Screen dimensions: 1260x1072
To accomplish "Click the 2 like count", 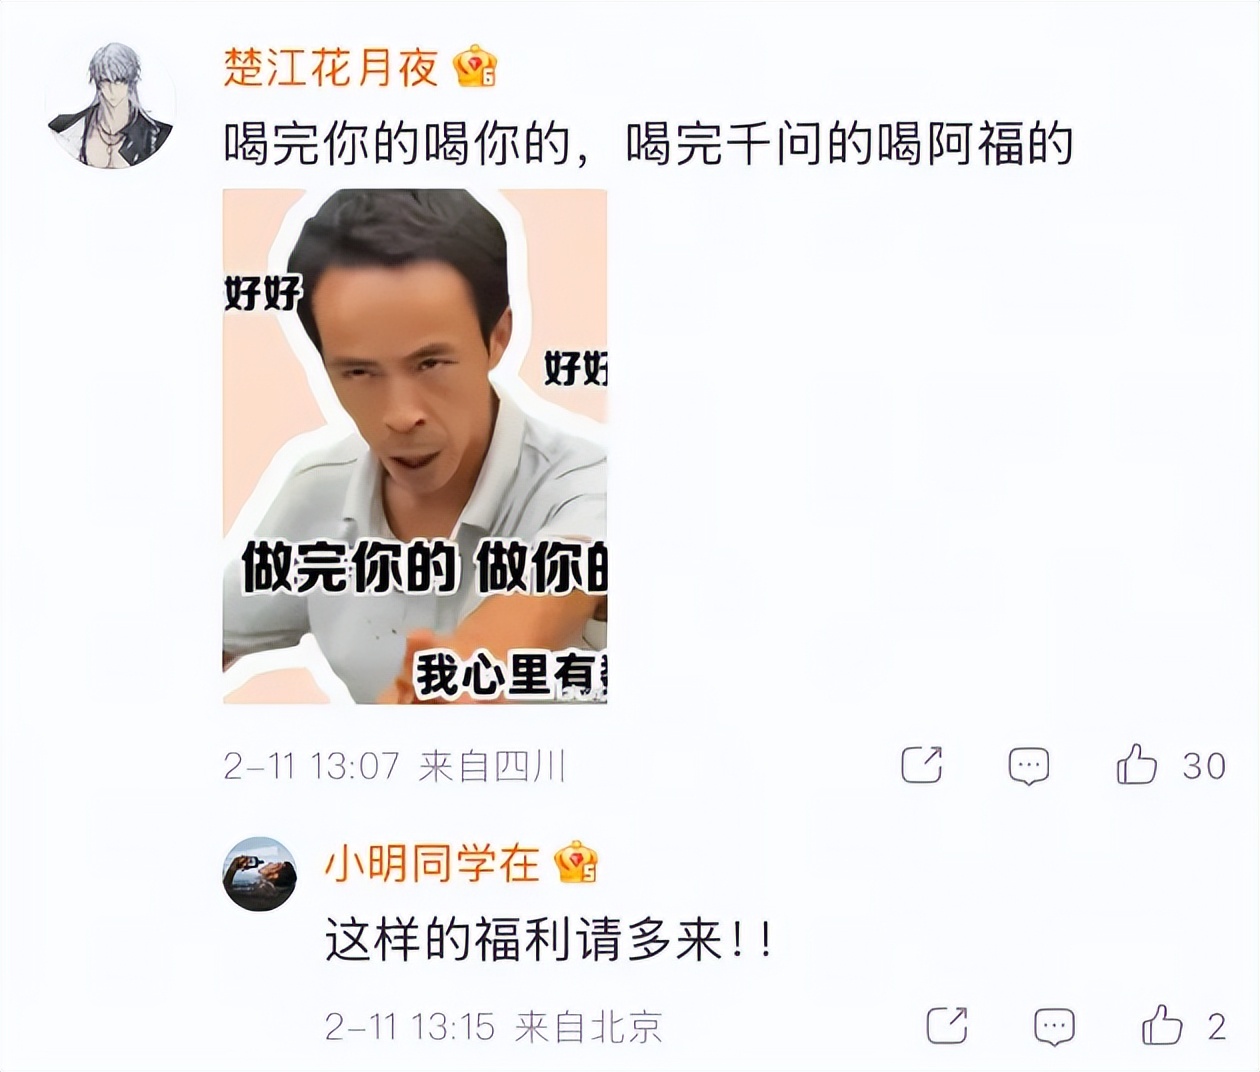I will (1217, 1026).
